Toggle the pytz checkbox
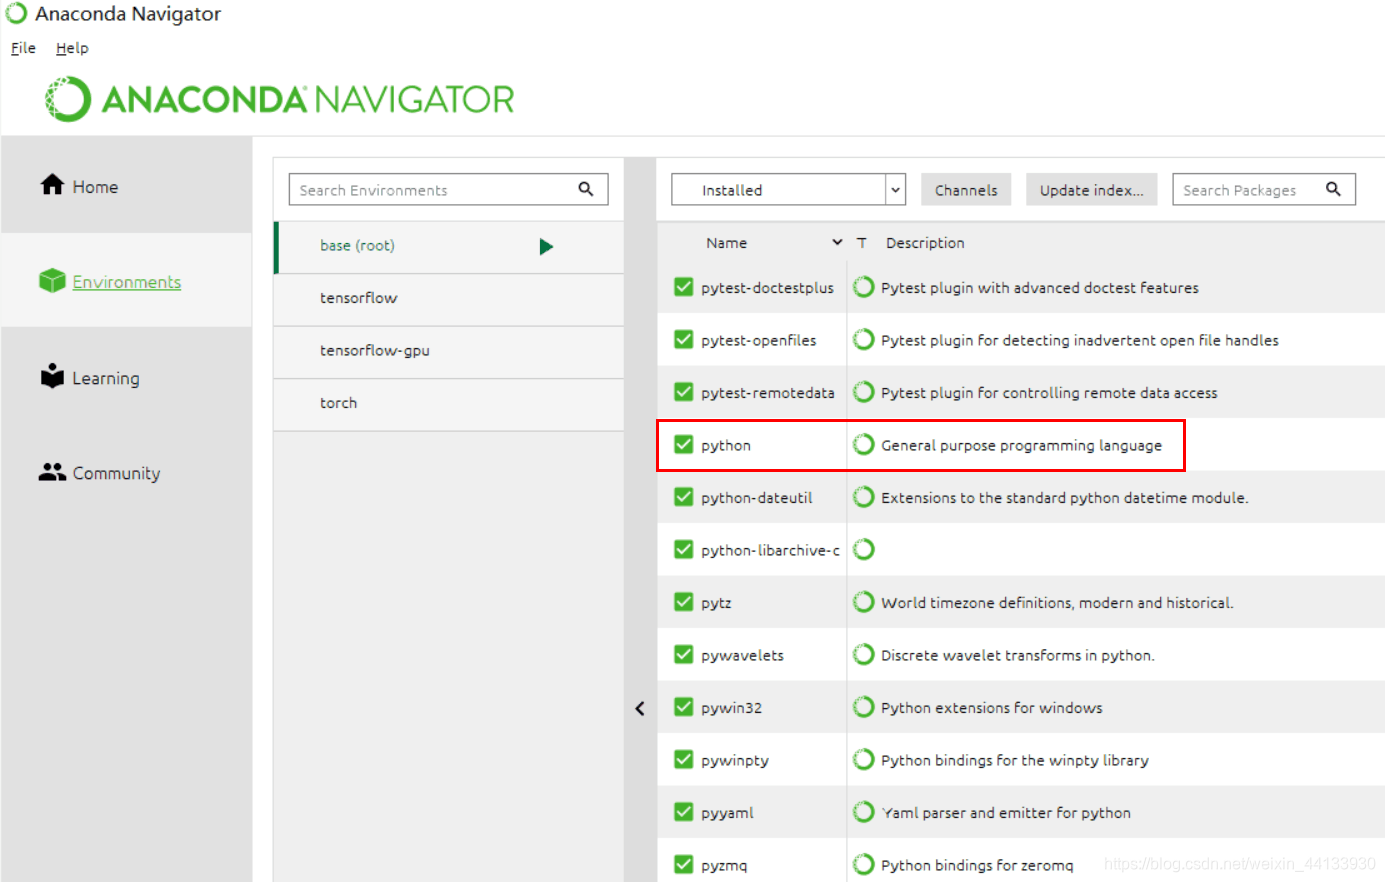The image size is (1385, 882). (x=684, y=602)
